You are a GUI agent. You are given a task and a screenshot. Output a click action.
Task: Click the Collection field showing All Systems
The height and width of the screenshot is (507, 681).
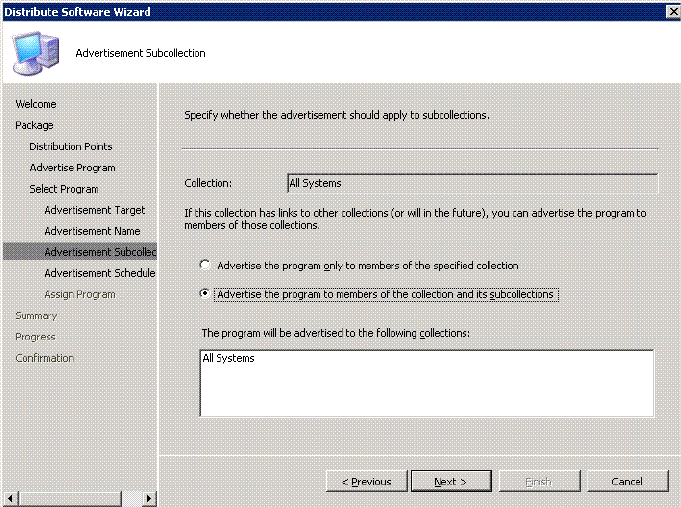472,183
